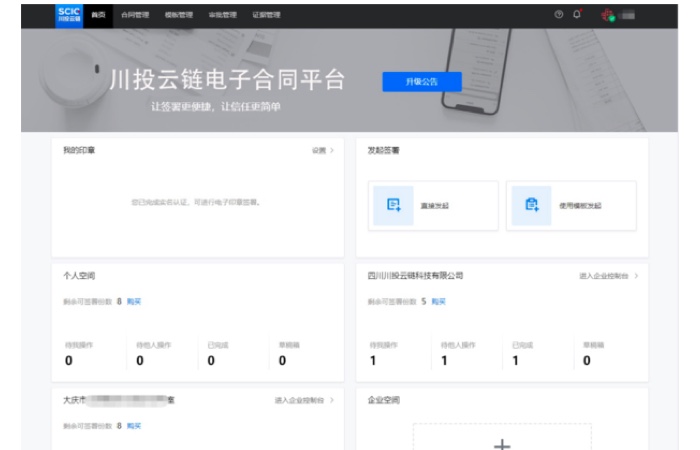Open the 证据管理 menu
Image resolution: width=700 pixels, height=450 pixels.
[x=266, y=15]
